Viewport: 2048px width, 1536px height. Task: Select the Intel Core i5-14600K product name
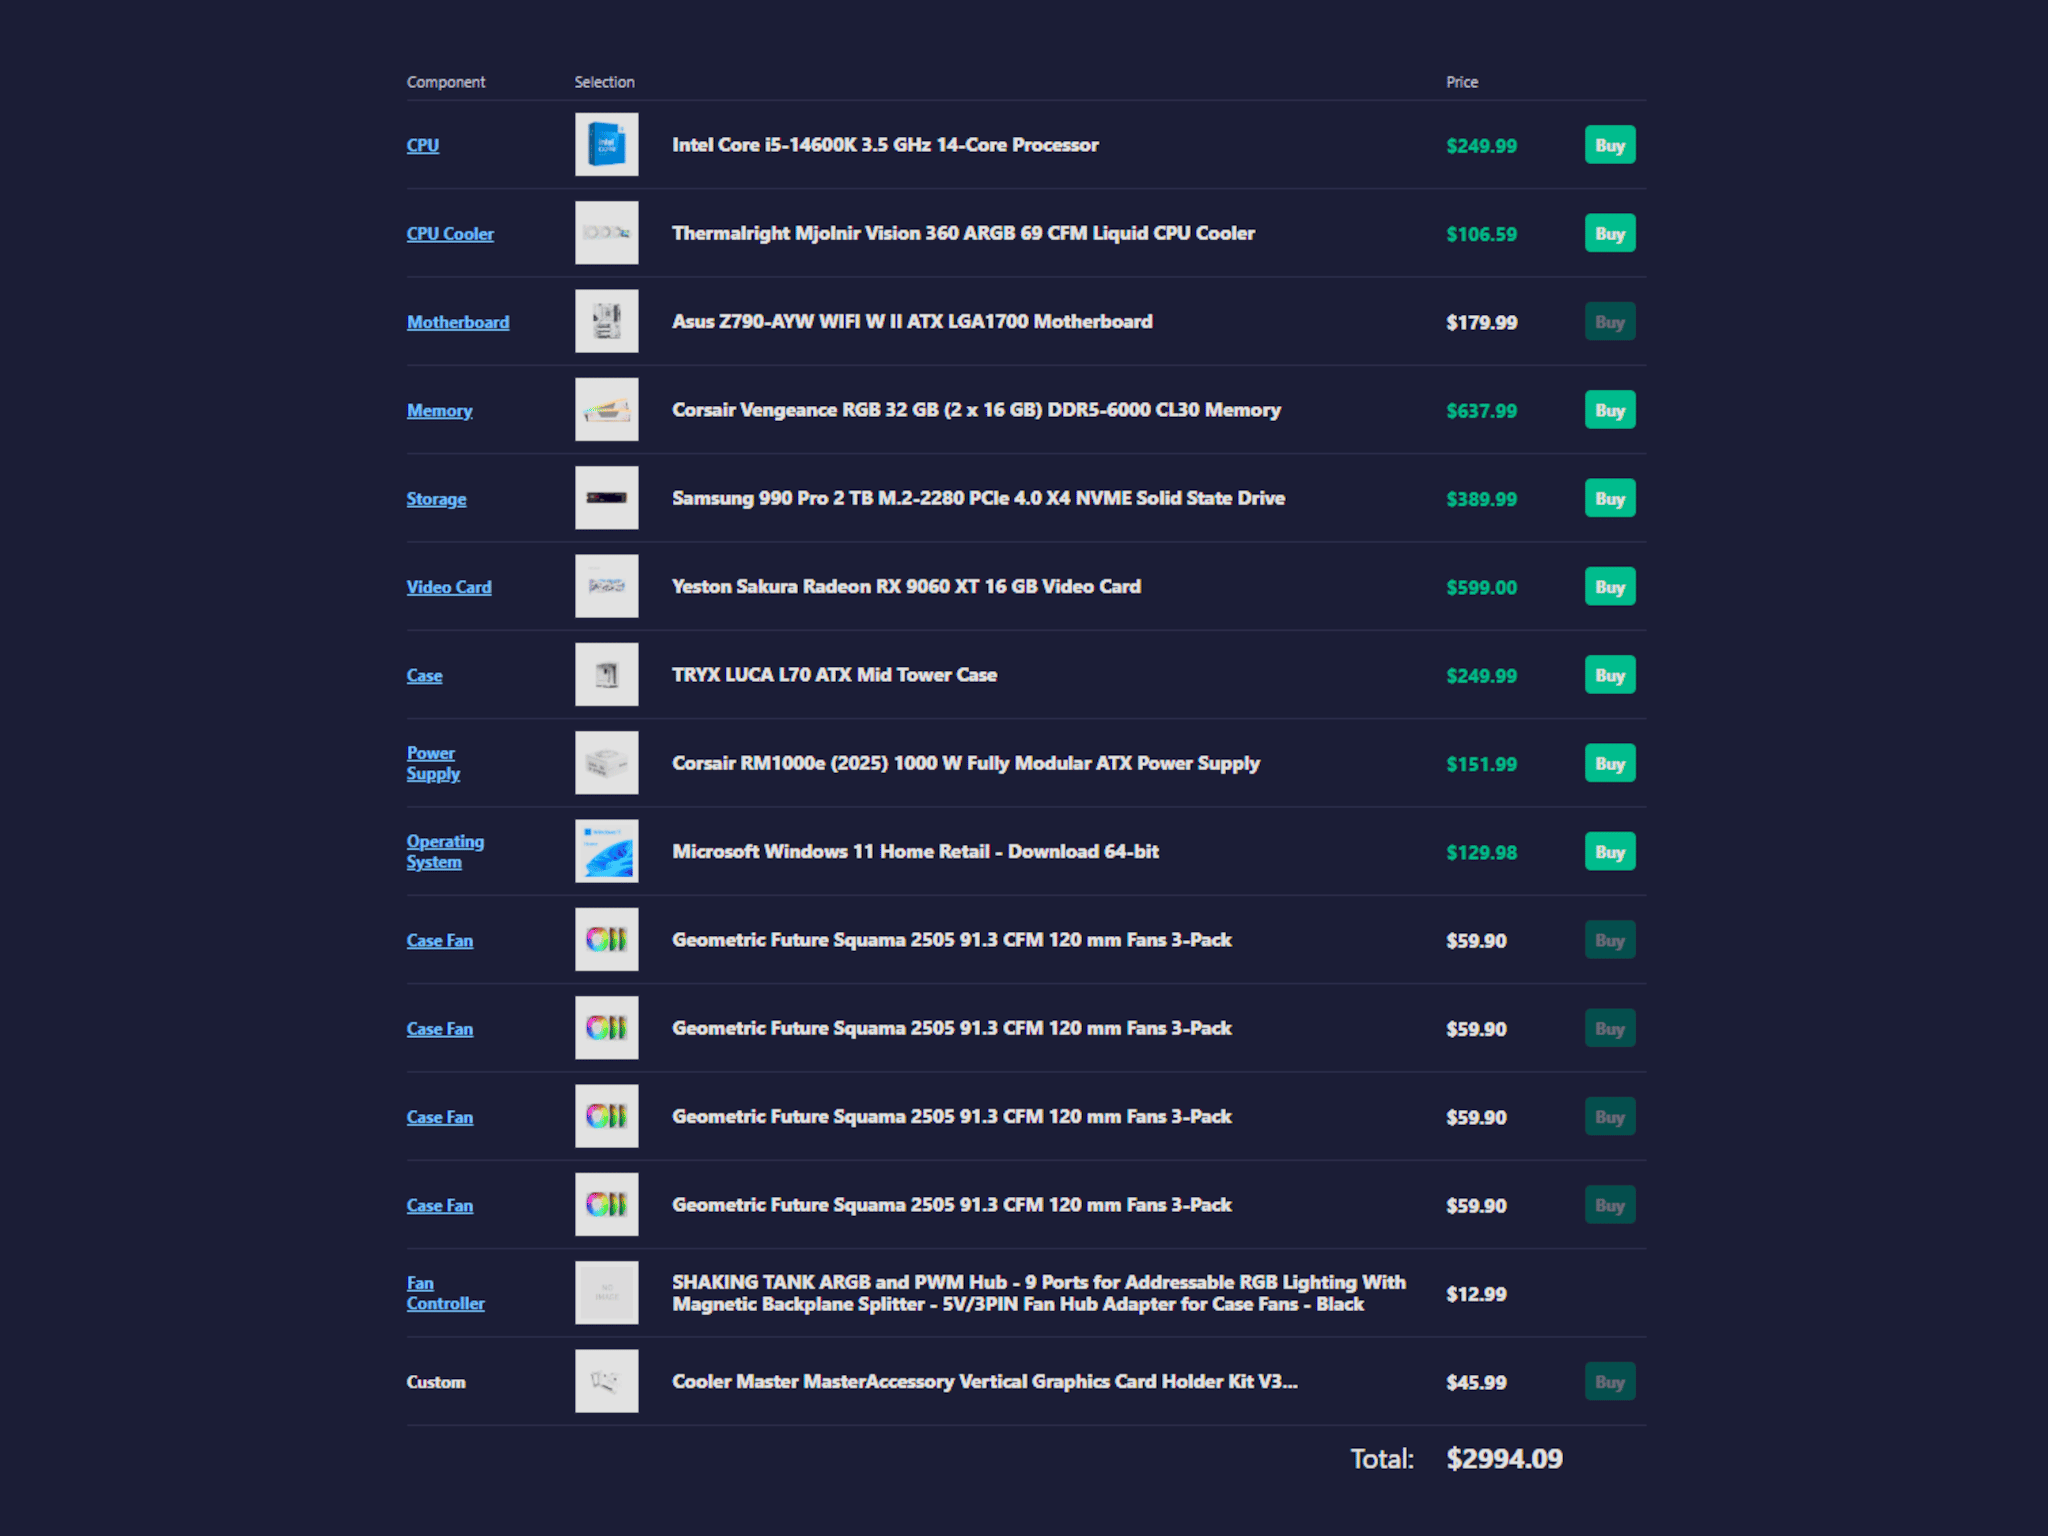point(885,145)
